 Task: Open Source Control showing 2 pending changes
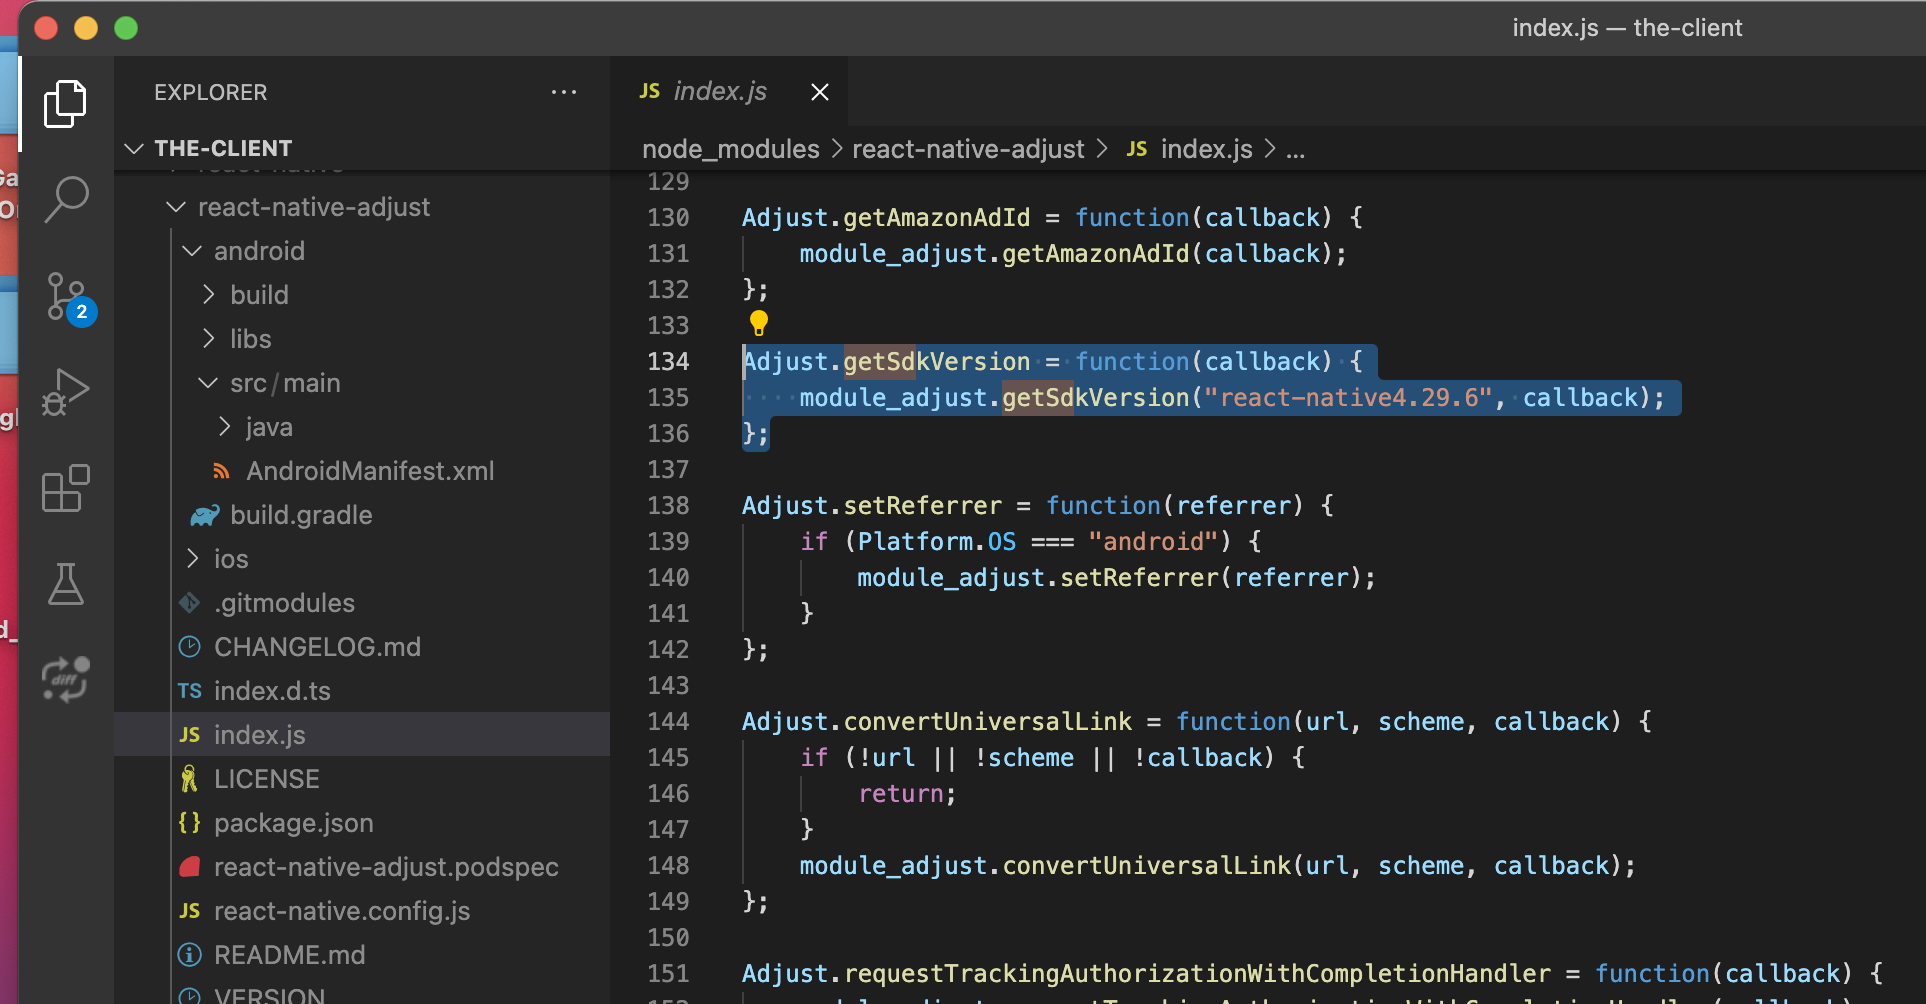tap(66, 296)
